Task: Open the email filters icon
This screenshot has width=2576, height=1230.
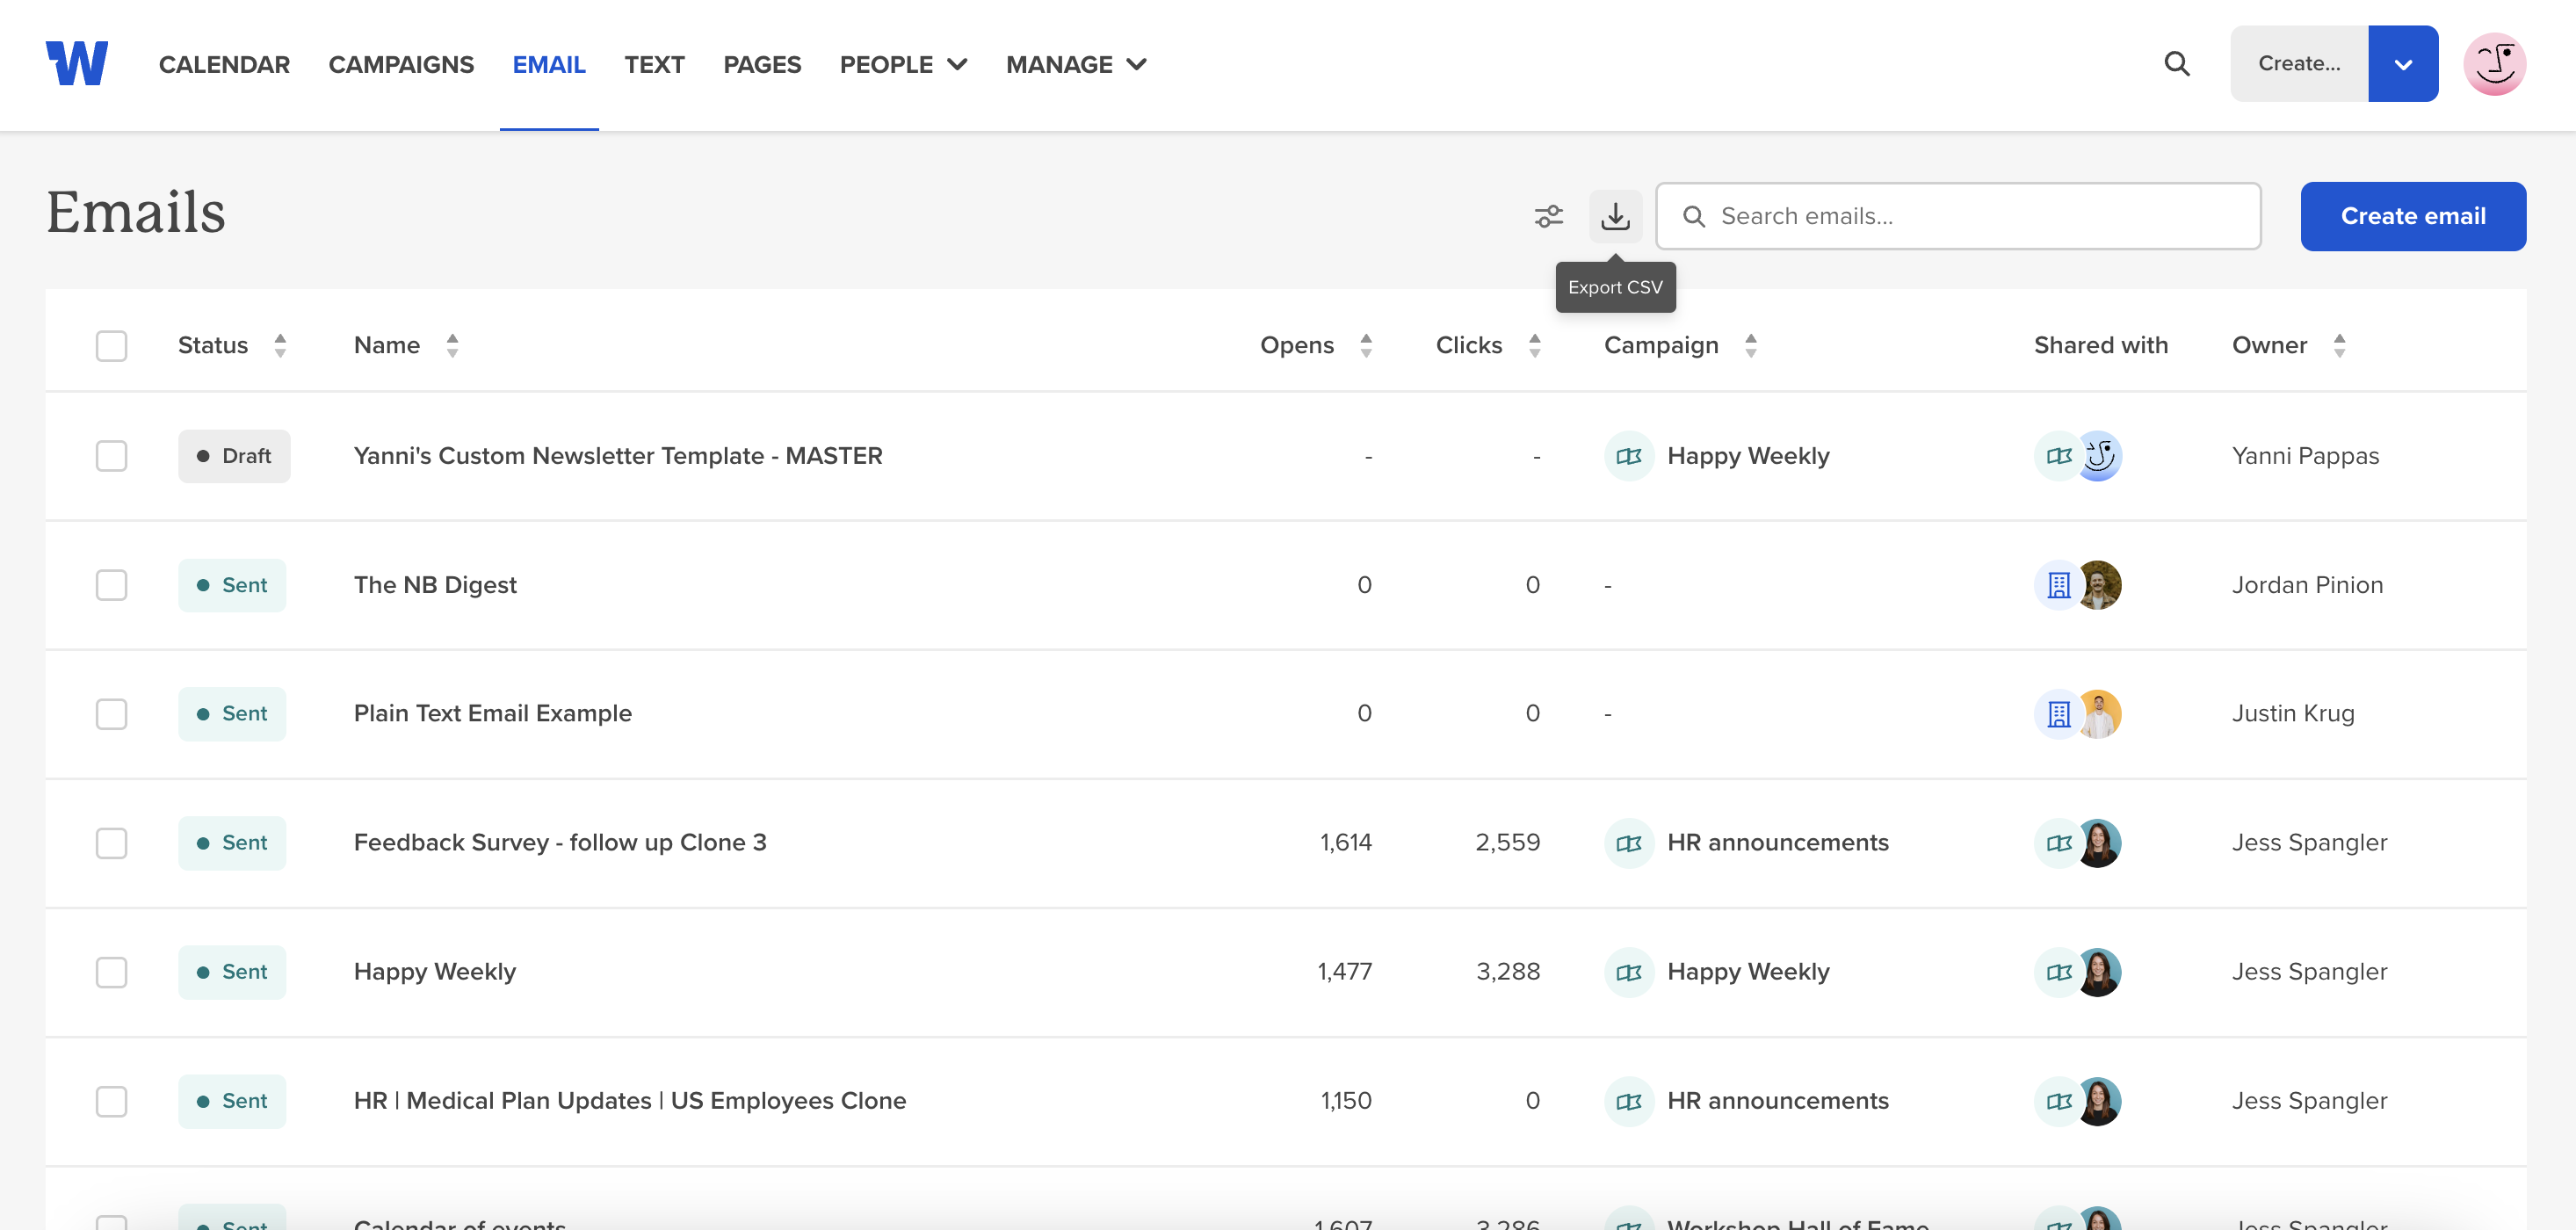Action: coord(1548,216)
